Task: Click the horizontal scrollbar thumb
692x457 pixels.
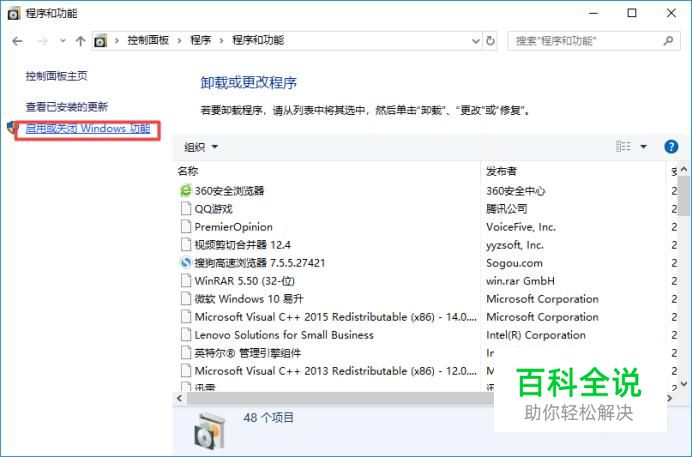Action: [340, 398]
